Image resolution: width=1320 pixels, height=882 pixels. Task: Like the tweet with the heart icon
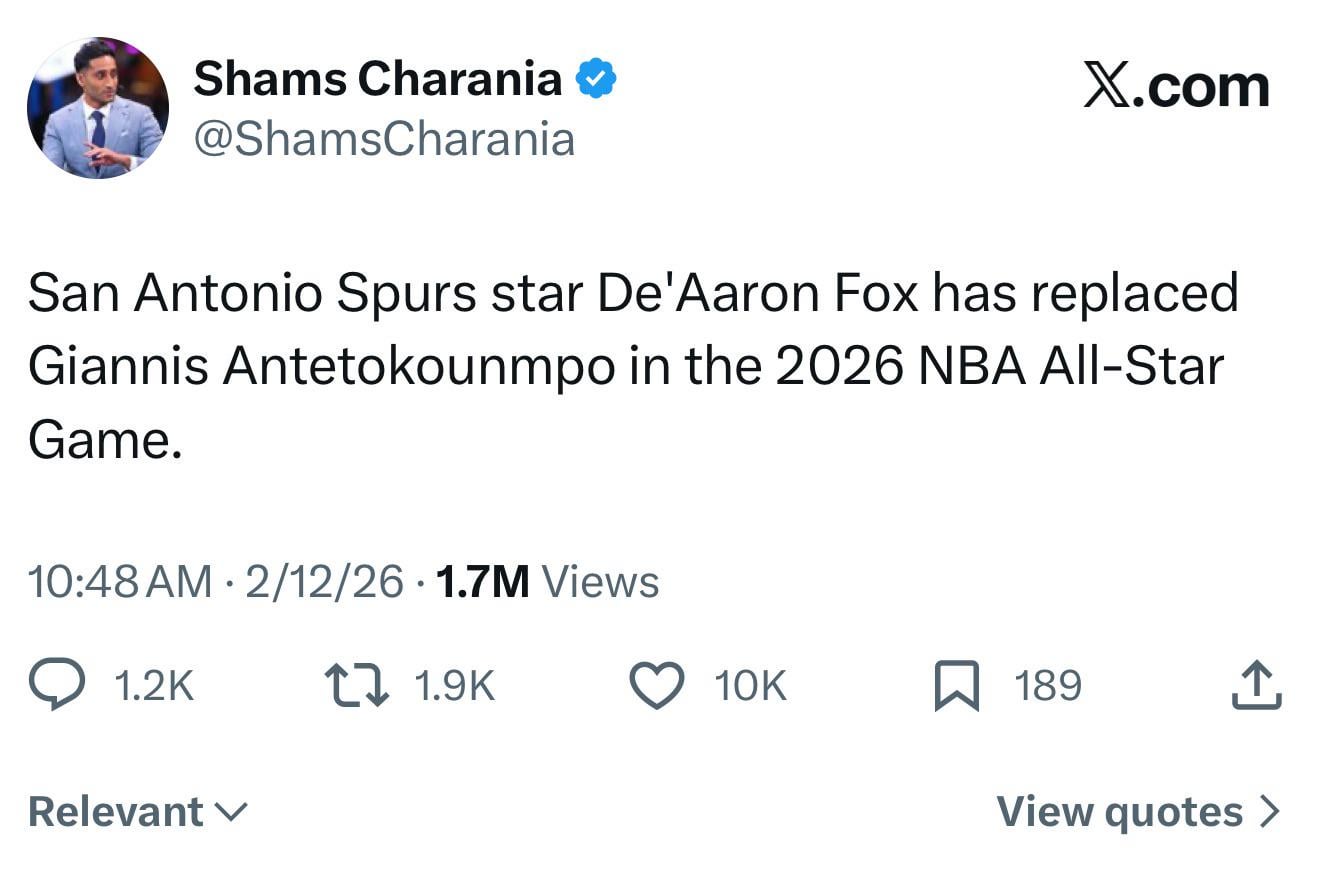[655, 686]
